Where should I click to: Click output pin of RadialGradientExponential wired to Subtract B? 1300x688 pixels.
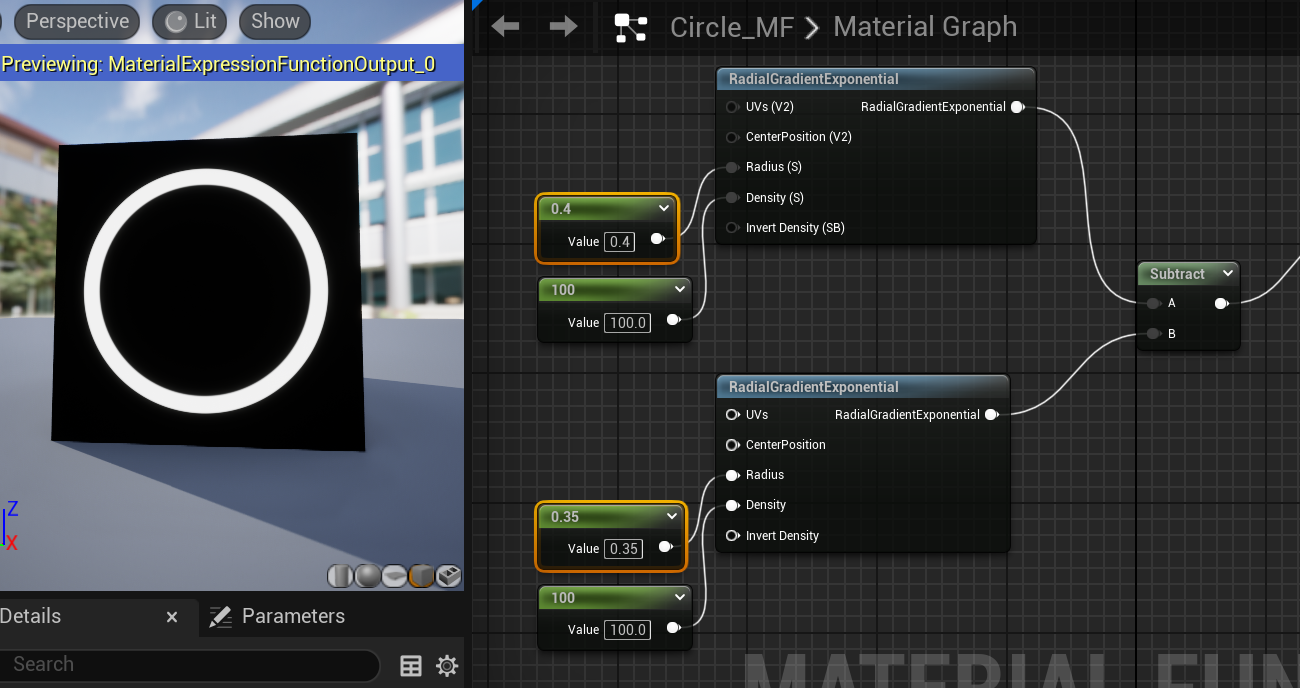(x=991, y=414)
